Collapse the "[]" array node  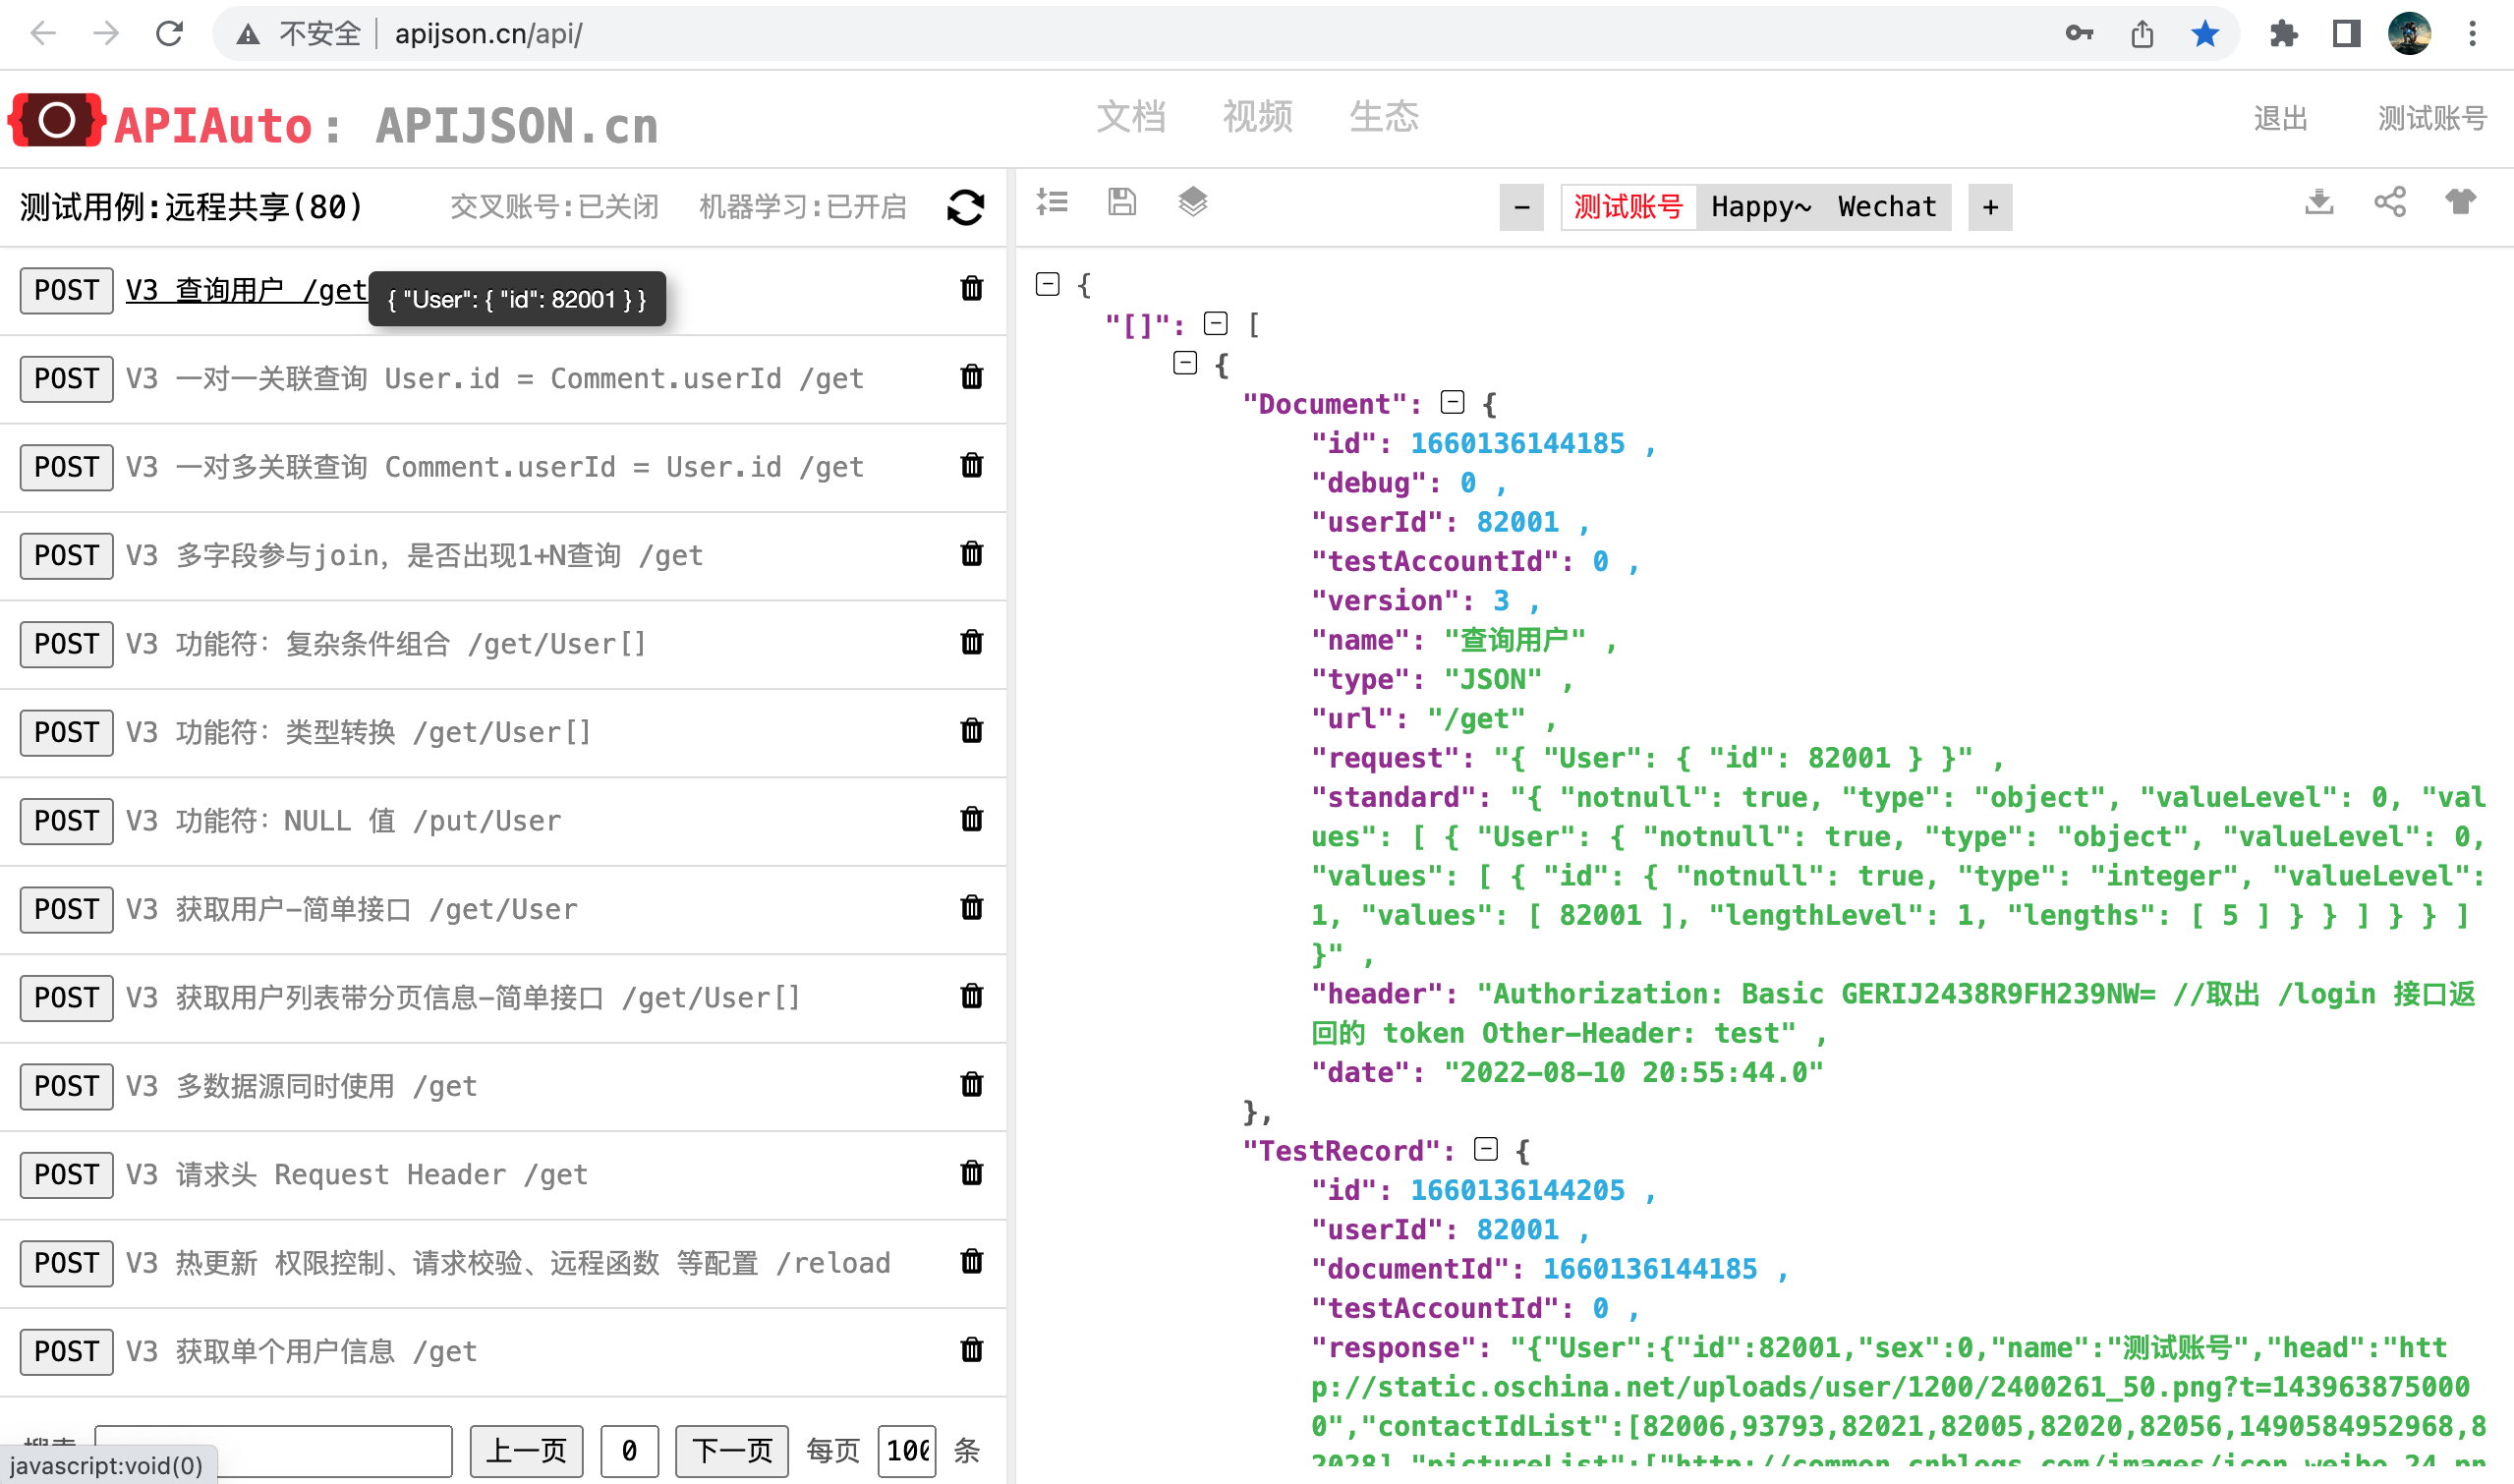[x=1215, y=324]
